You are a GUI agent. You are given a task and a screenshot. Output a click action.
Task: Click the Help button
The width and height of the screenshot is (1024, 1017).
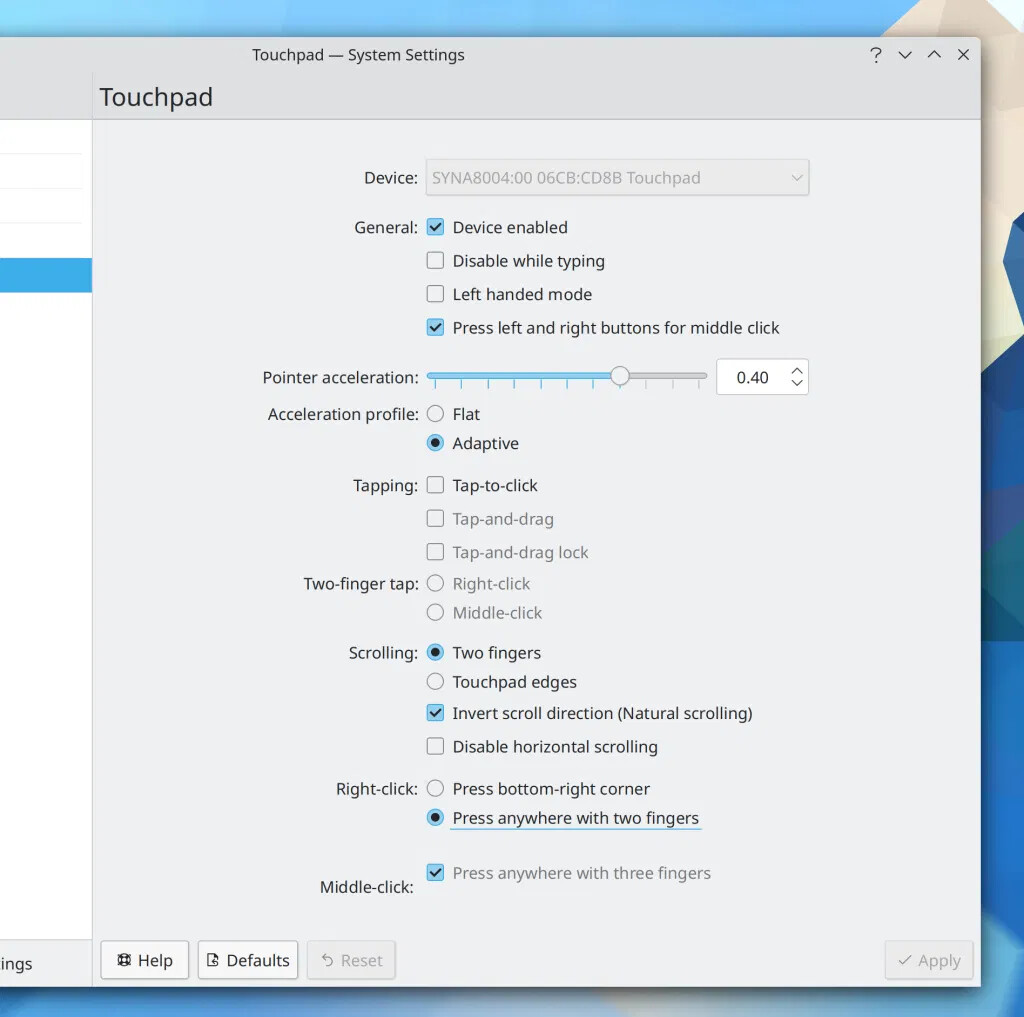(144, 960)
